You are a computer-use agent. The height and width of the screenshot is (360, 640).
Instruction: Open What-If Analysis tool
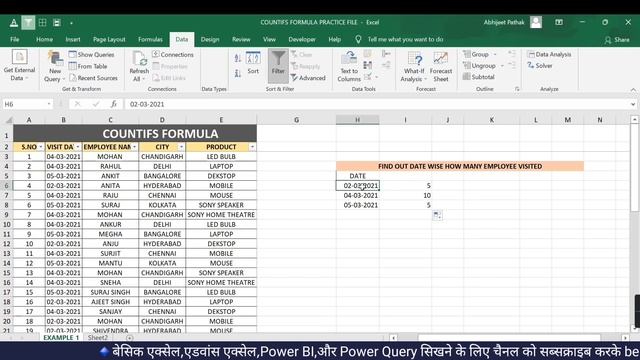[414, 67]
